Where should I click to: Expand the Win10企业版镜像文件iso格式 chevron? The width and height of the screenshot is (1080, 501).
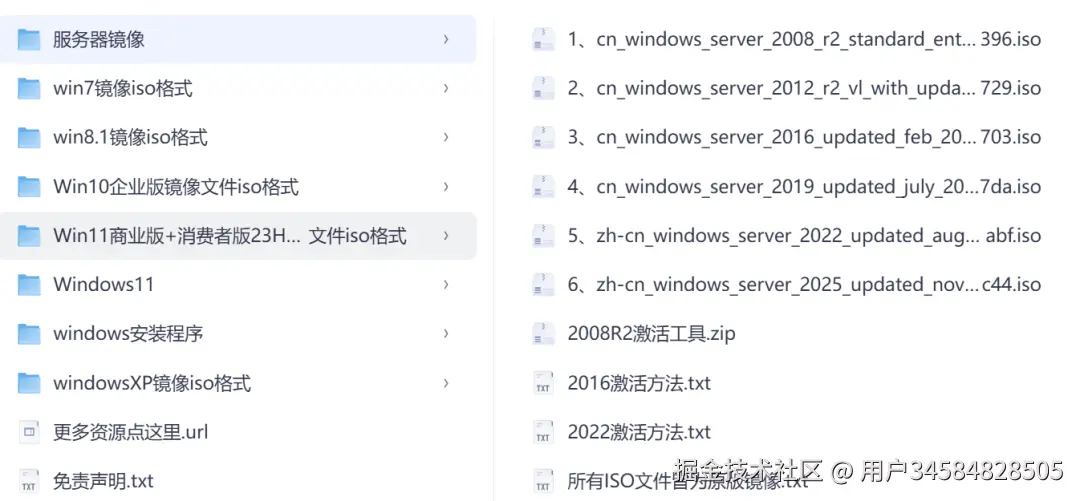click(x=446, y=187)
